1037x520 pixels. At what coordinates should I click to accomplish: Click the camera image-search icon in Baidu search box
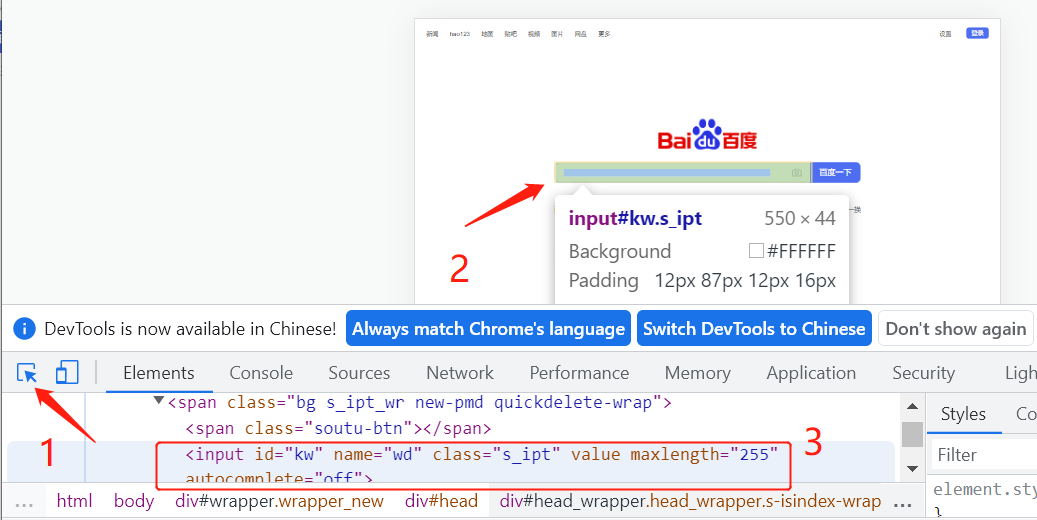(x=797, y=173)
